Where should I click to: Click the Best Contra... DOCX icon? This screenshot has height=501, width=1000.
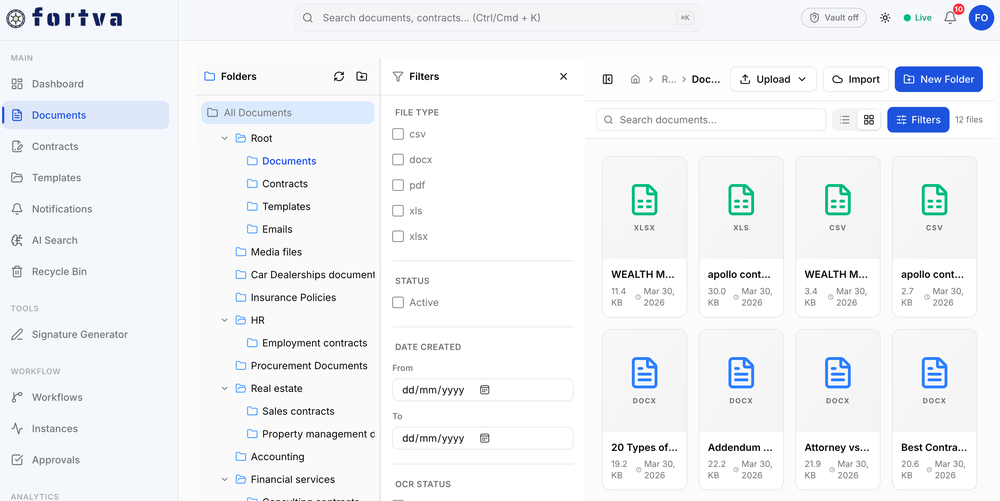[x=934, y=373]
